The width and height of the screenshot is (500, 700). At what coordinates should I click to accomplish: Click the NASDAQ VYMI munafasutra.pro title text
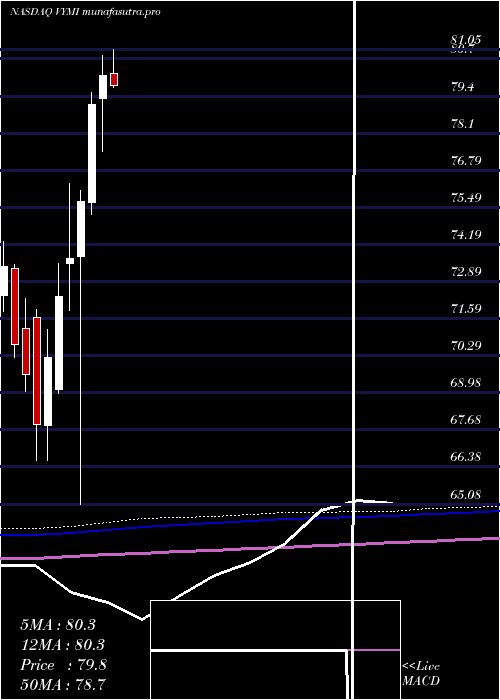click(85, 12)
